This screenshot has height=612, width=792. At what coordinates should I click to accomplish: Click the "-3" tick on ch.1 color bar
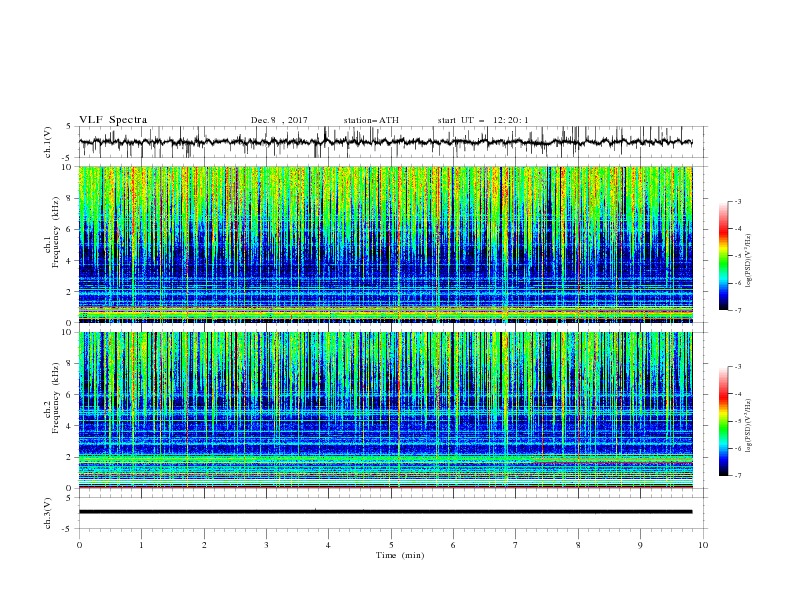click(x=738, y=201)
